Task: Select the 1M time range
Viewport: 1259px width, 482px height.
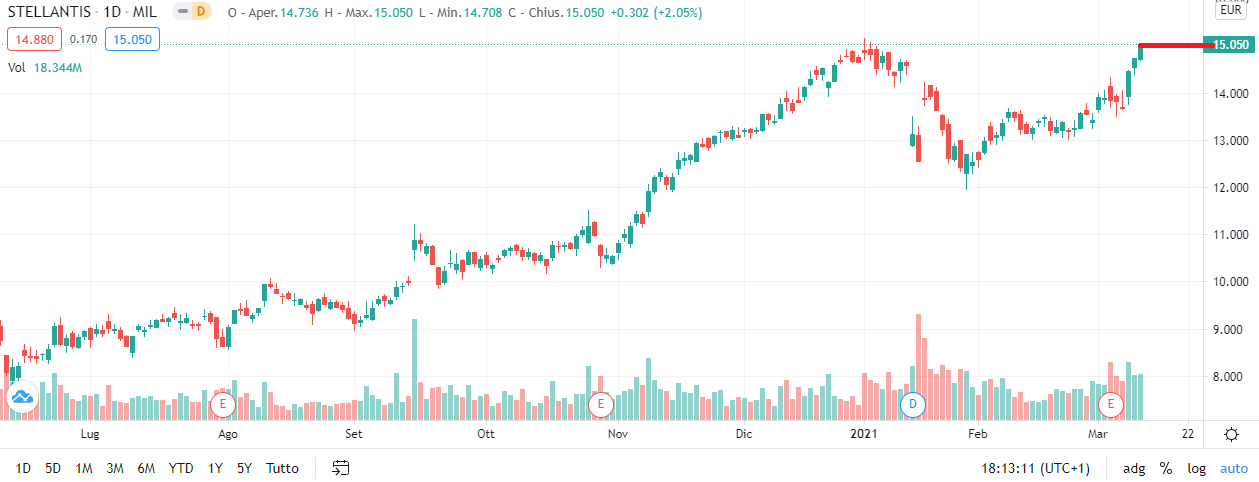Action: pos(84,468)
